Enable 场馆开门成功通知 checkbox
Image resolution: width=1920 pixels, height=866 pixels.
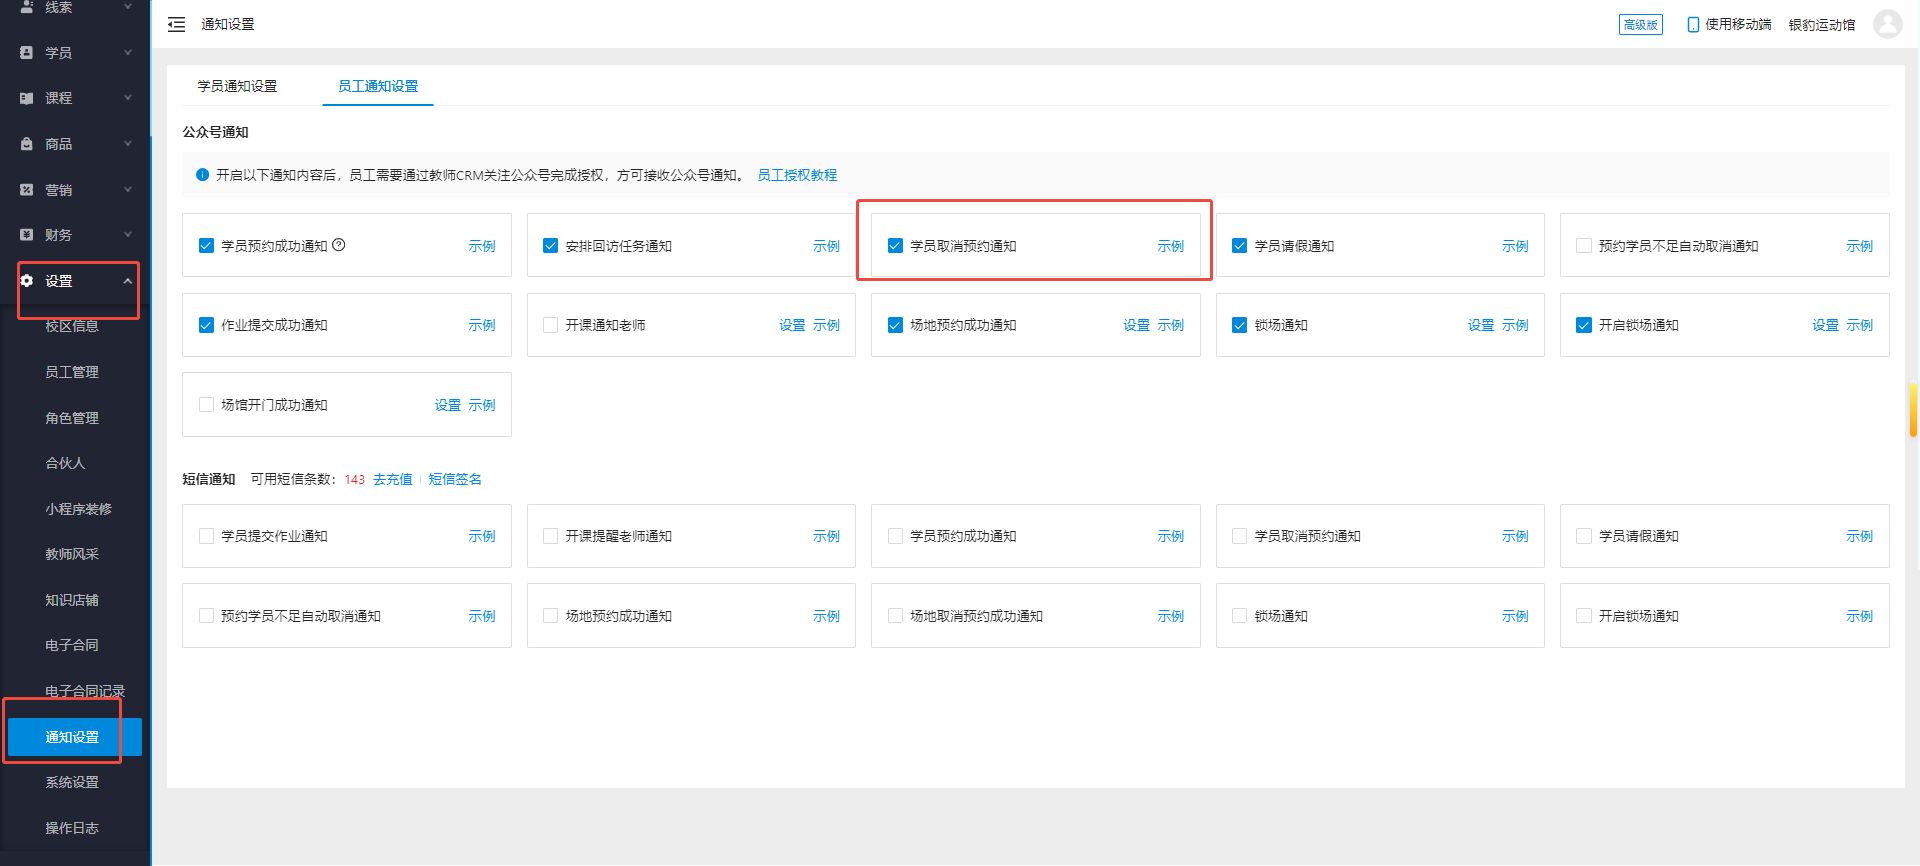(206, 405)
